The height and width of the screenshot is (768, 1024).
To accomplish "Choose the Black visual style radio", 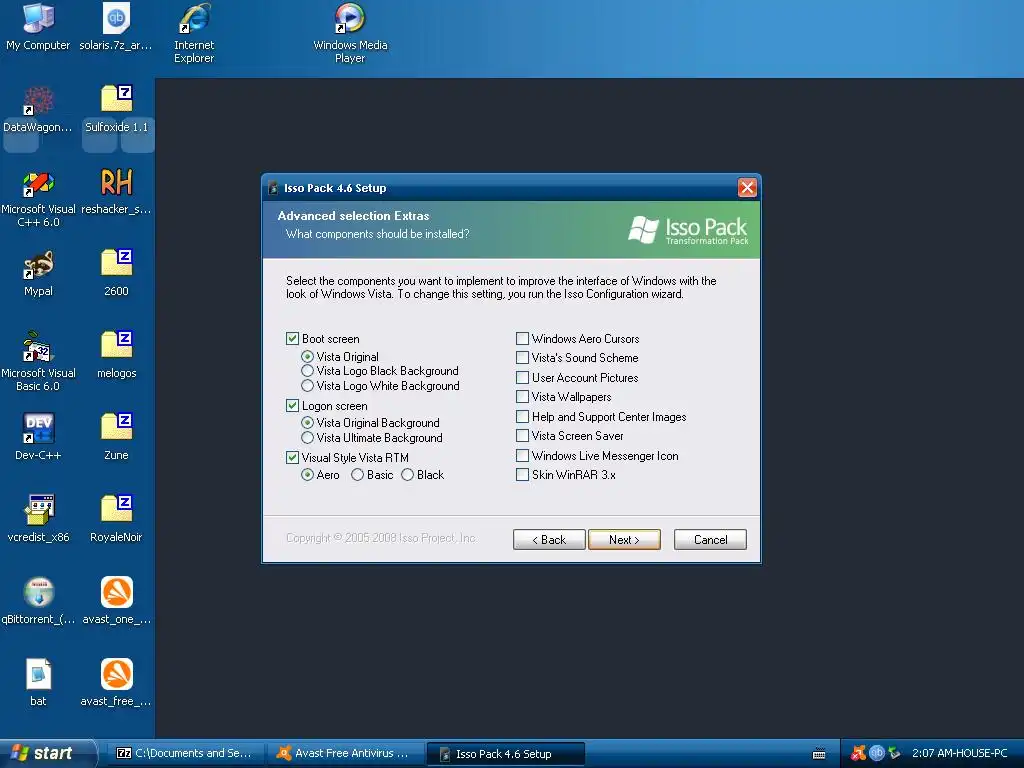I will [408, 475].
